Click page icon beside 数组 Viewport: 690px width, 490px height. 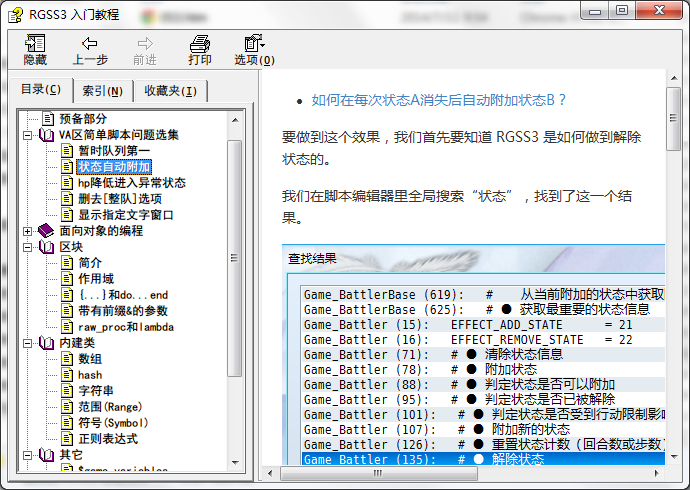click(67, 359)
